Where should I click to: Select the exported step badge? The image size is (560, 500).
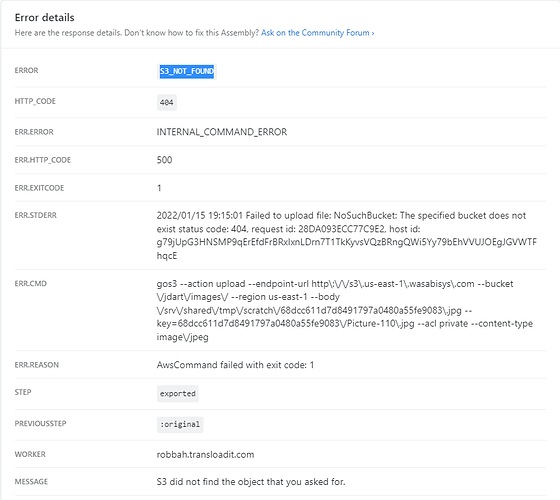tap(178, 394)
